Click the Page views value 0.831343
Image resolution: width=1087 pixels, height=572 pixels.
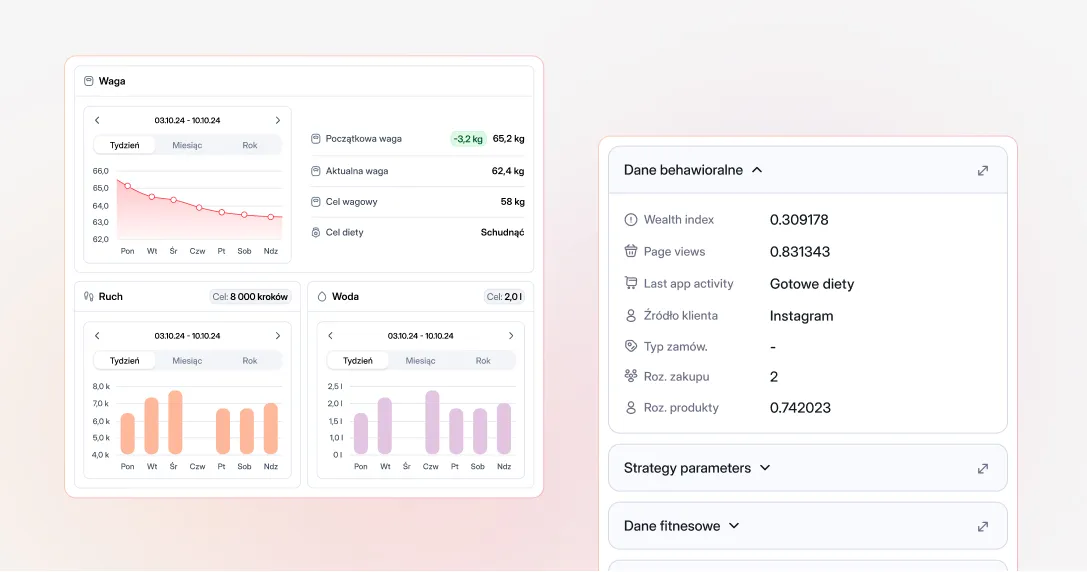800,252
